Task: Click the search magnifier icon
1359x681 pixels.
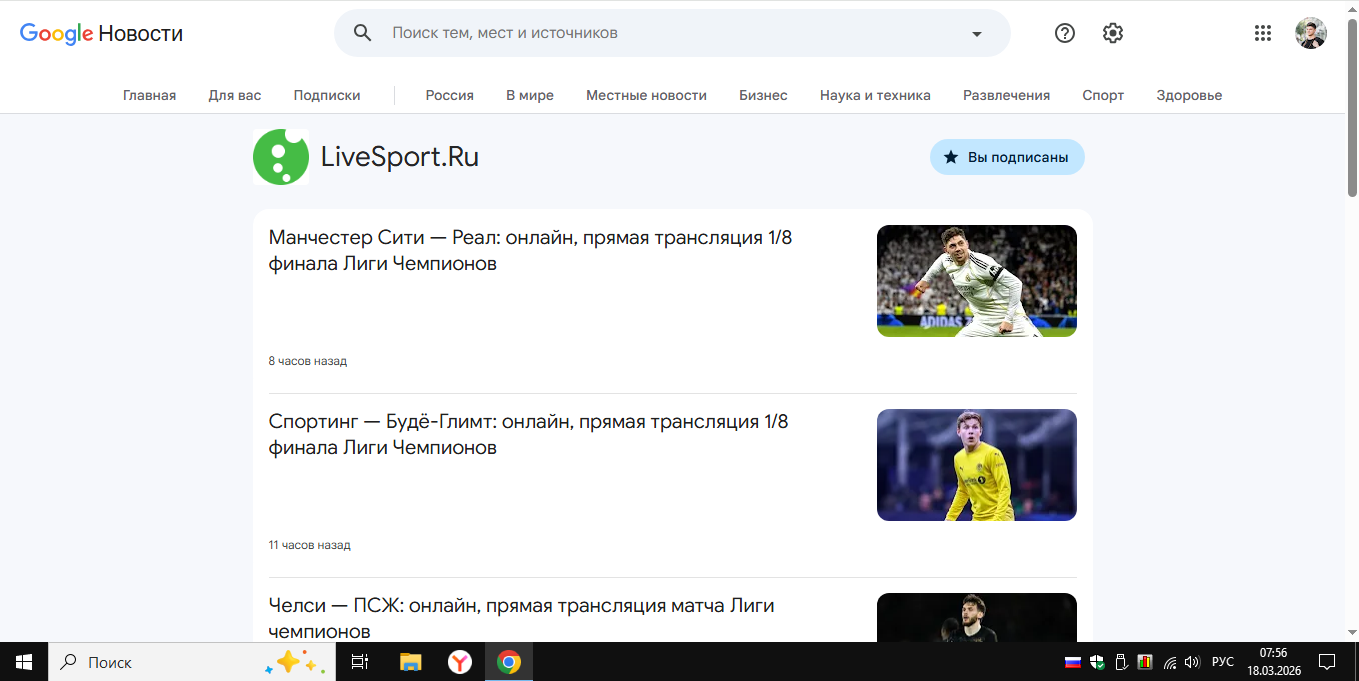Action: coord(363,33)
